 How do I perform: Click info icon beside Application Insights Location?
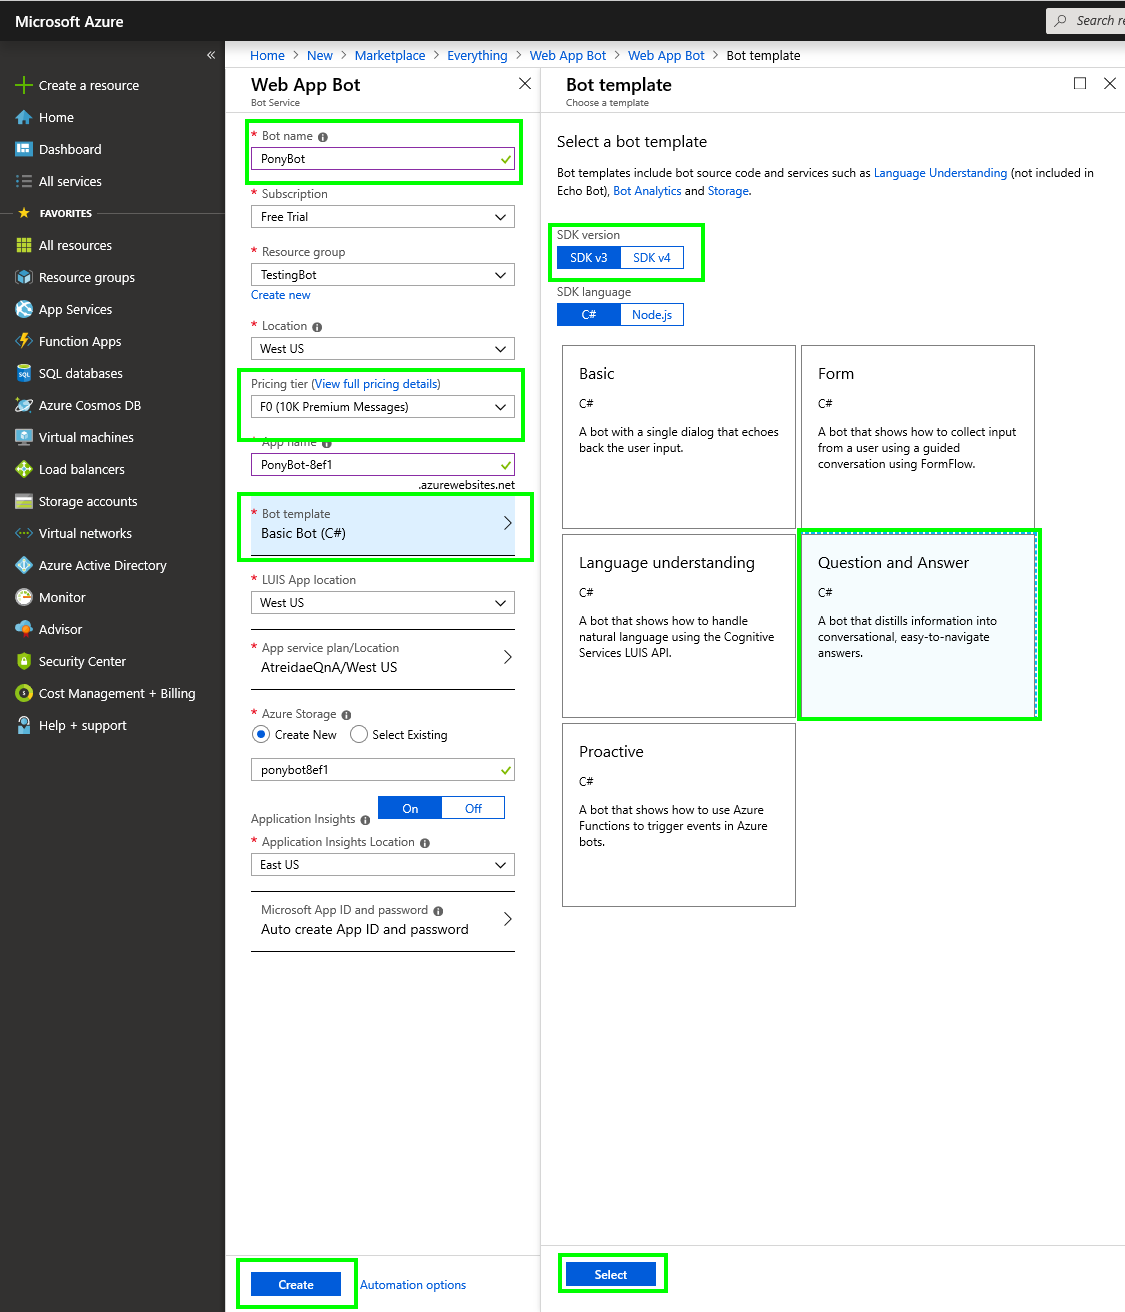[425, 843]
